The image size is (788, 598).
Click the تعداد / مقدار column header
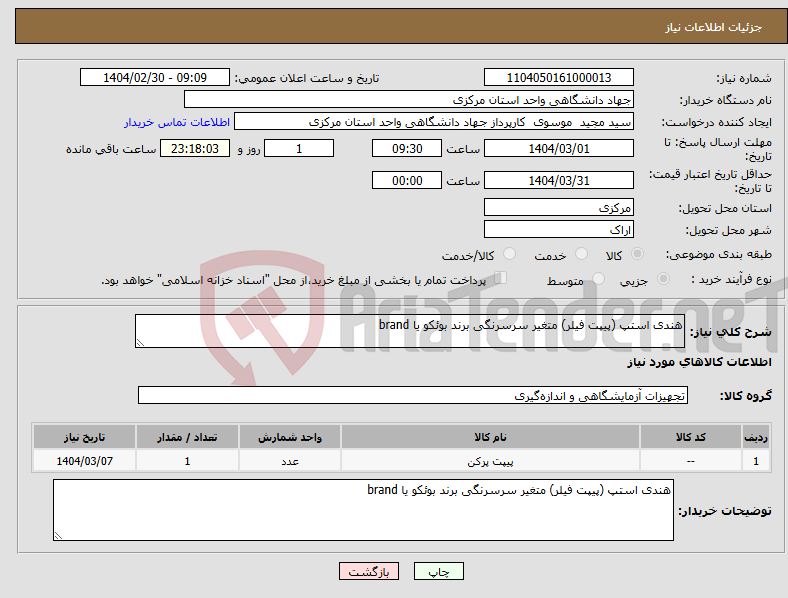[x=187, y=437]
